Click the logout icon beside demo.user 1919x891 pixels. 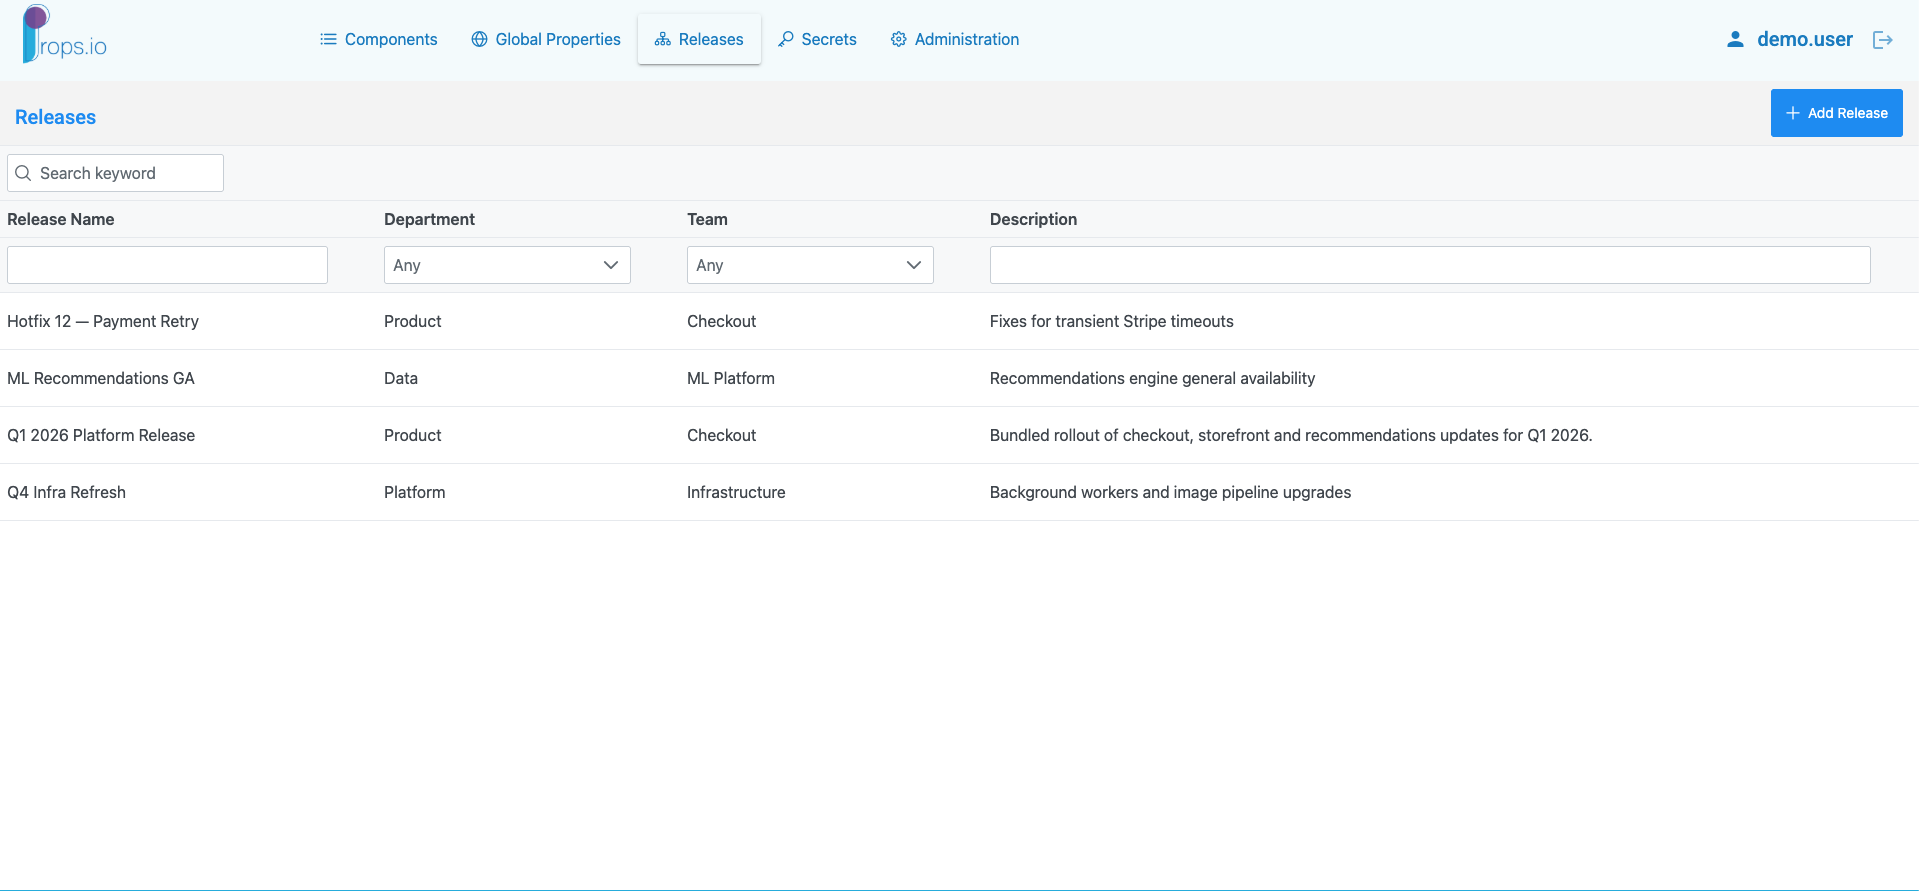tap(1882, 39)
